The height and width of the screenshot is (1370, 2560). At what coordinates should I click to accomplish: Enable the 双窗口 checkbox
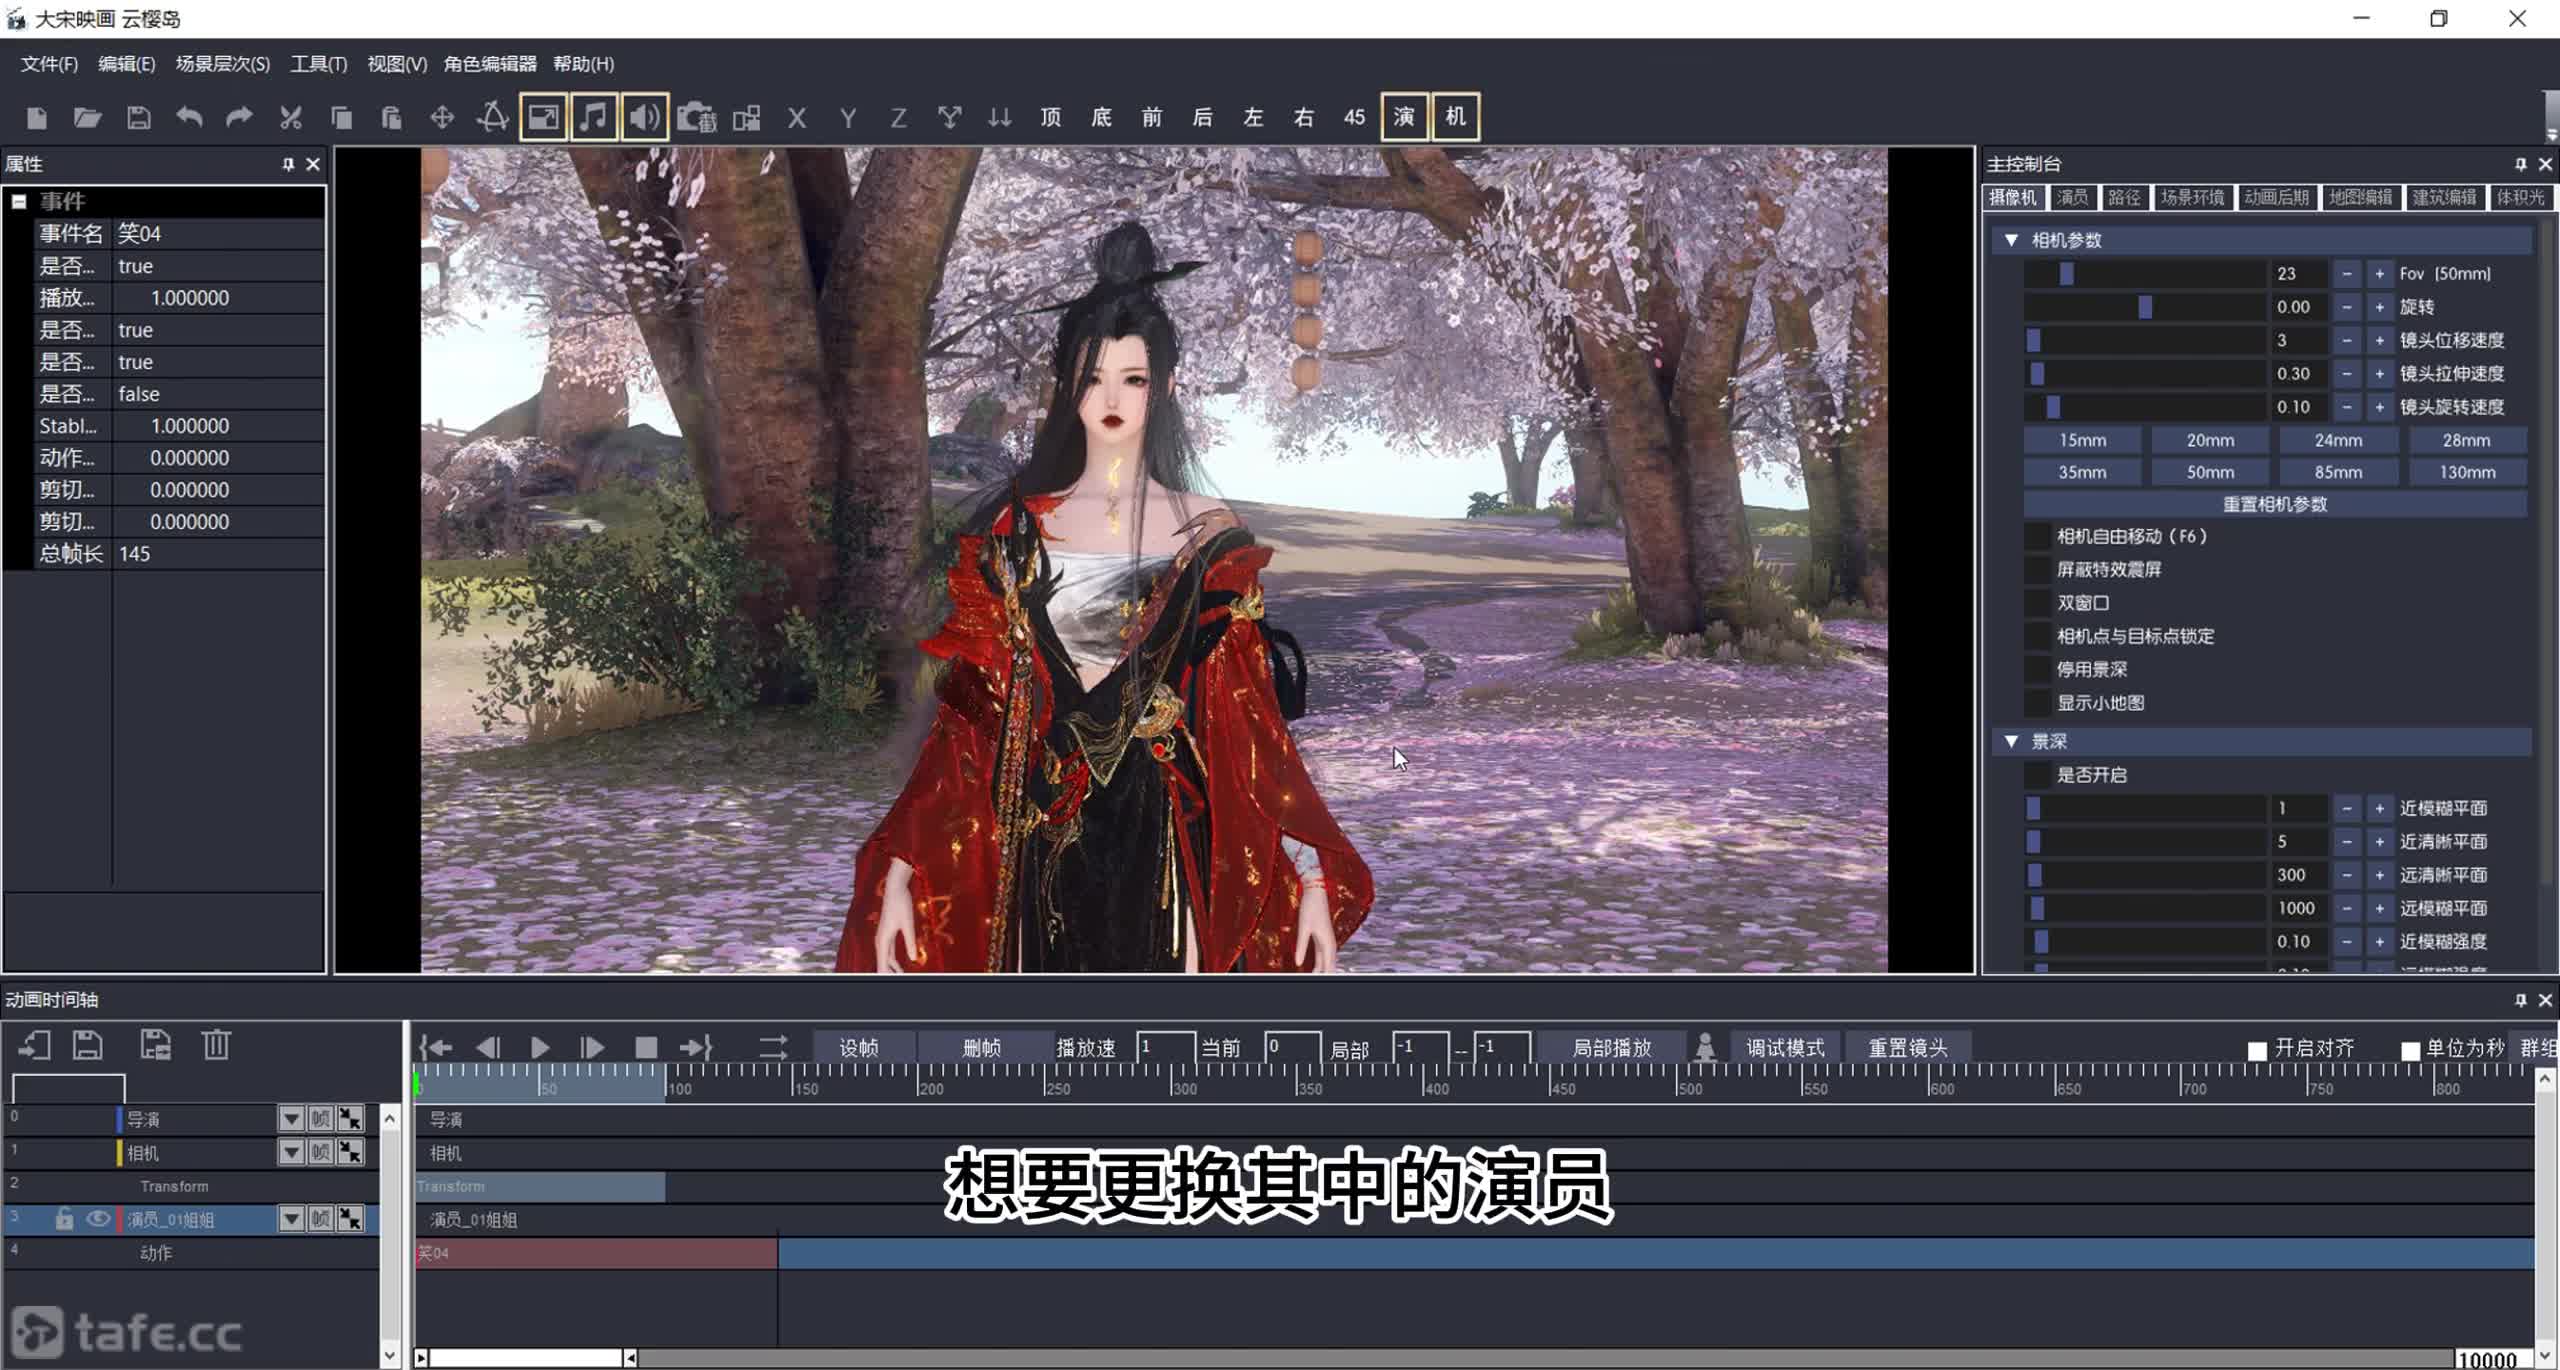point(2037,603)
